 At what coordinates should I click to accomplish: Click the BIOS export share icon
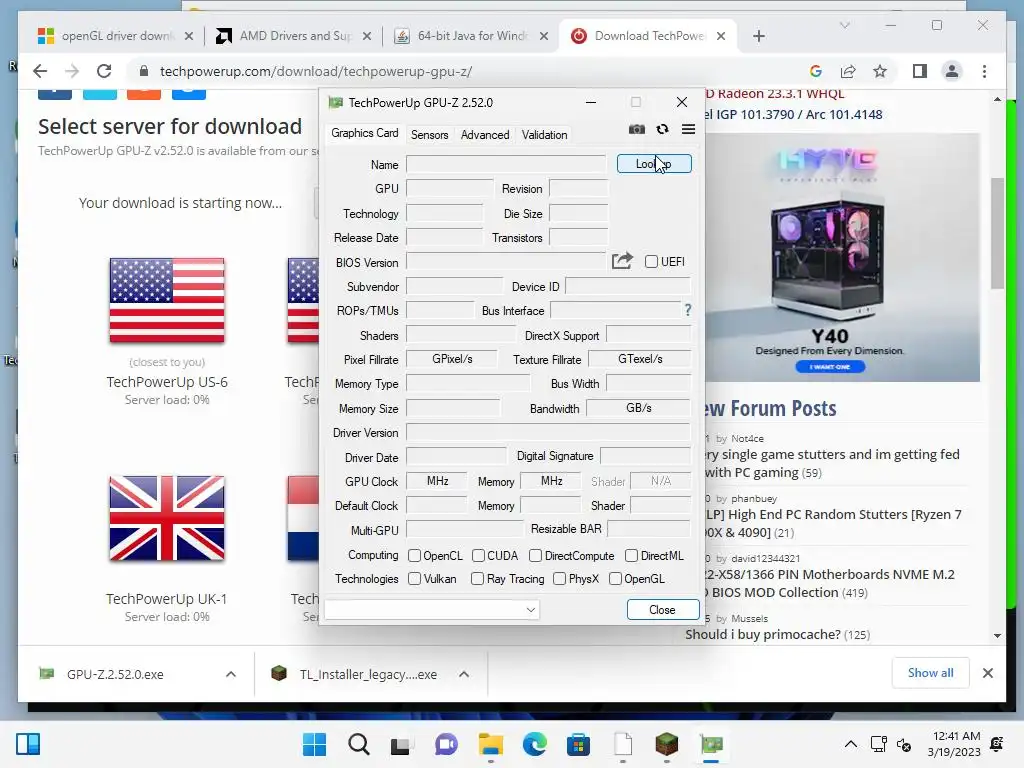(622, 261)
